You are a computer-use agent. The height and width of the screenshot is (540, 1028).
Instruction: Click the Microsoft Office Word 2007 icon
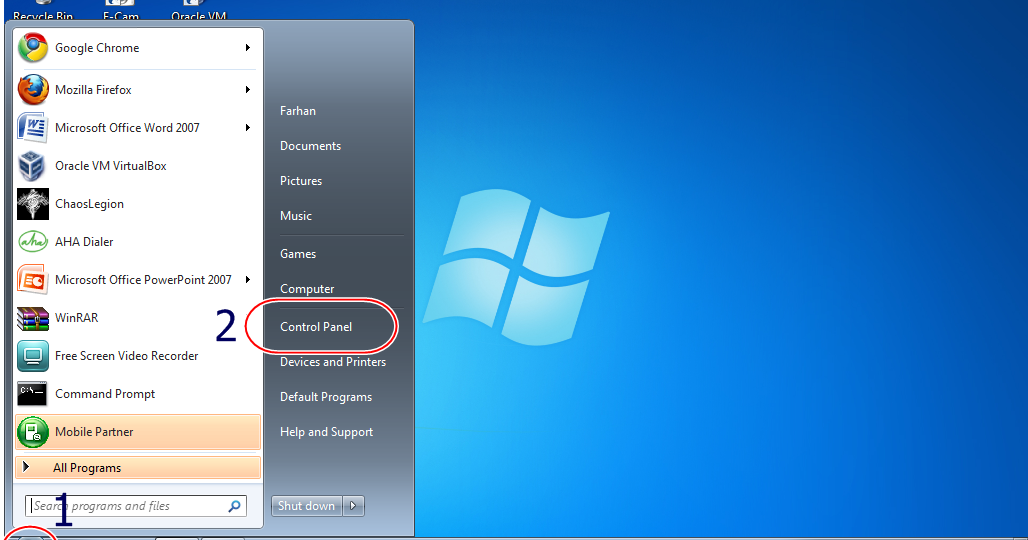tap(33, 128)
